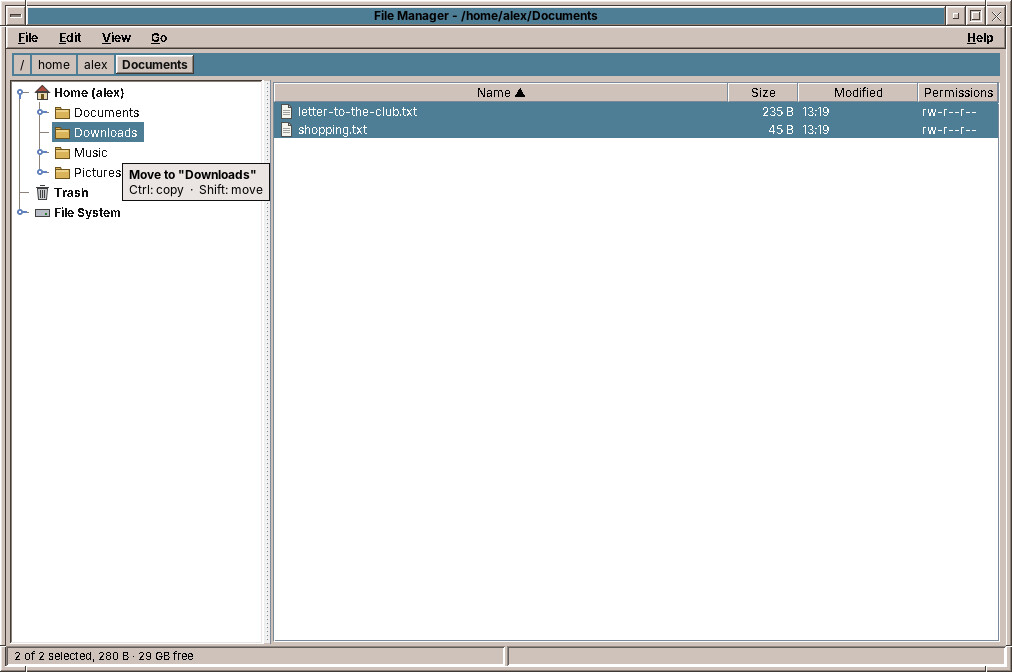Viewport: 1012px width, 672px height.
Task: Select Pictures in the sidebar tree
Action: (x=97, y=172)
